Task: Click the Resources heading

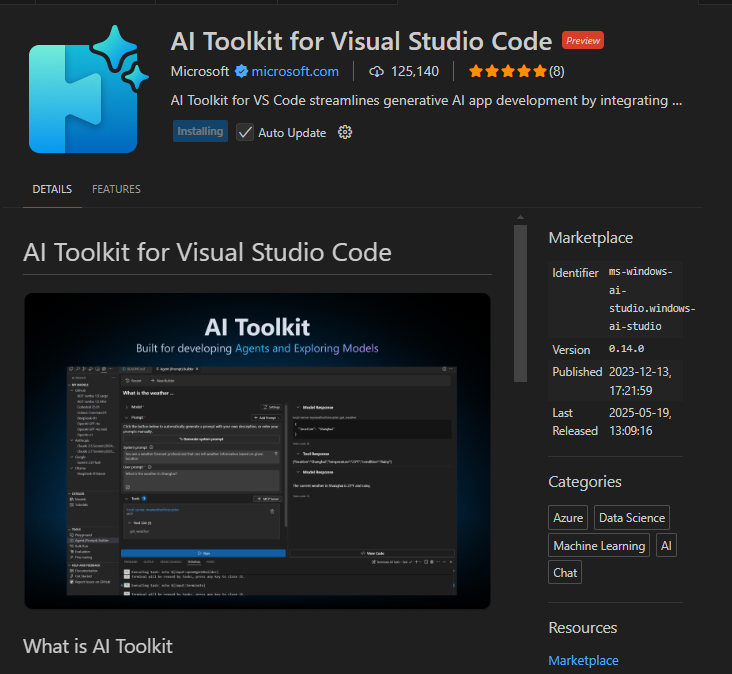Action: coord(583,628)
